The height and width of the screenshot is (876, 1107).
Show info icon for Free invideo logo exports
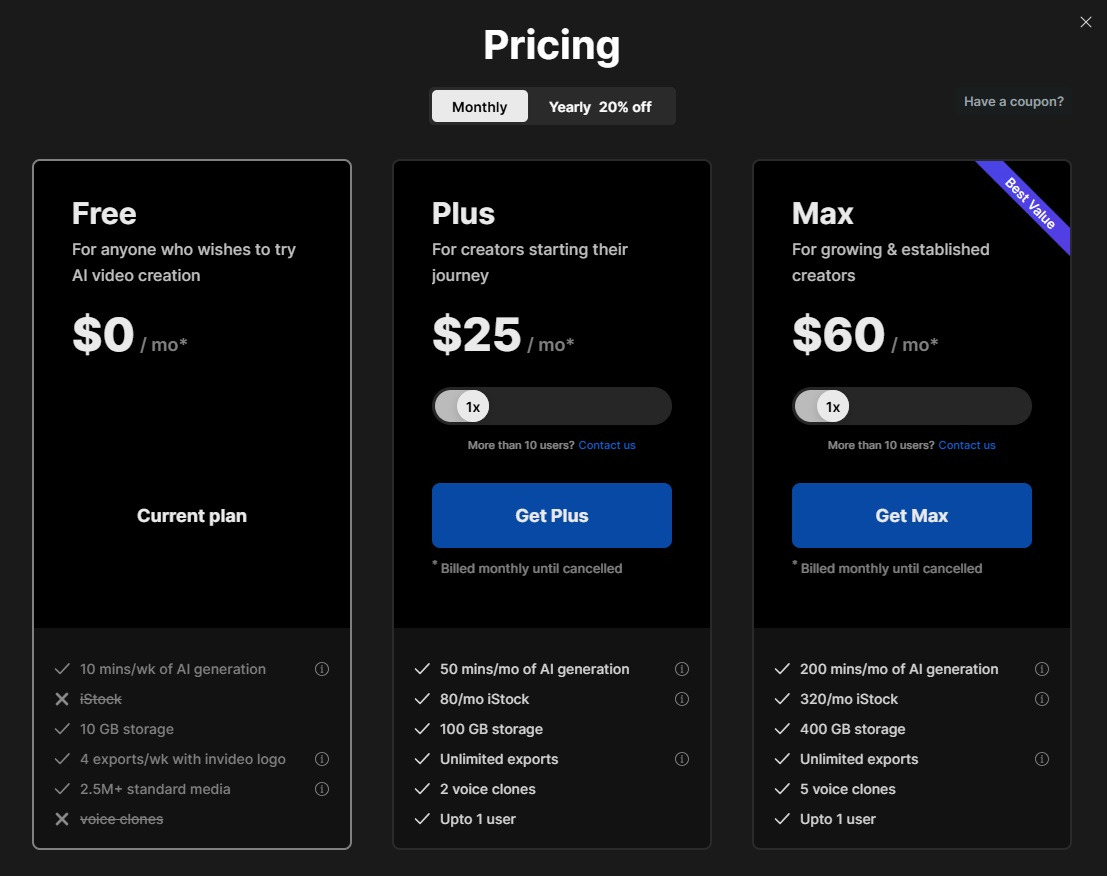322,759
